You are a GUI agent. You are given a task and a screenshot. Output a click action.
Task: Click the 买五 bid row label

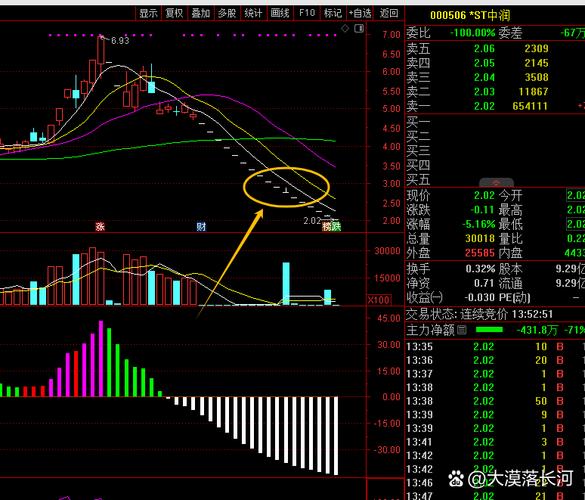418,180
